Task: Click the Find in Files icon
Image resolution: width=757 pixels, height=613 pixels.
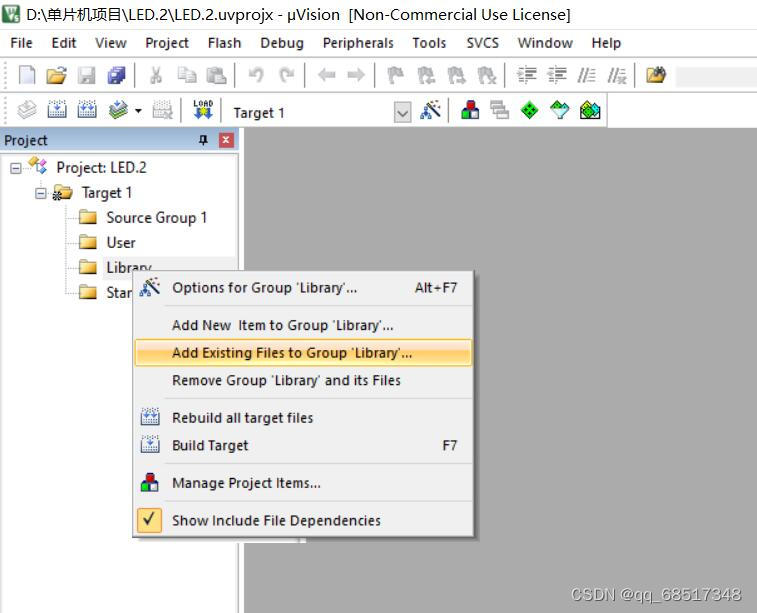Action: coord(656,75)
